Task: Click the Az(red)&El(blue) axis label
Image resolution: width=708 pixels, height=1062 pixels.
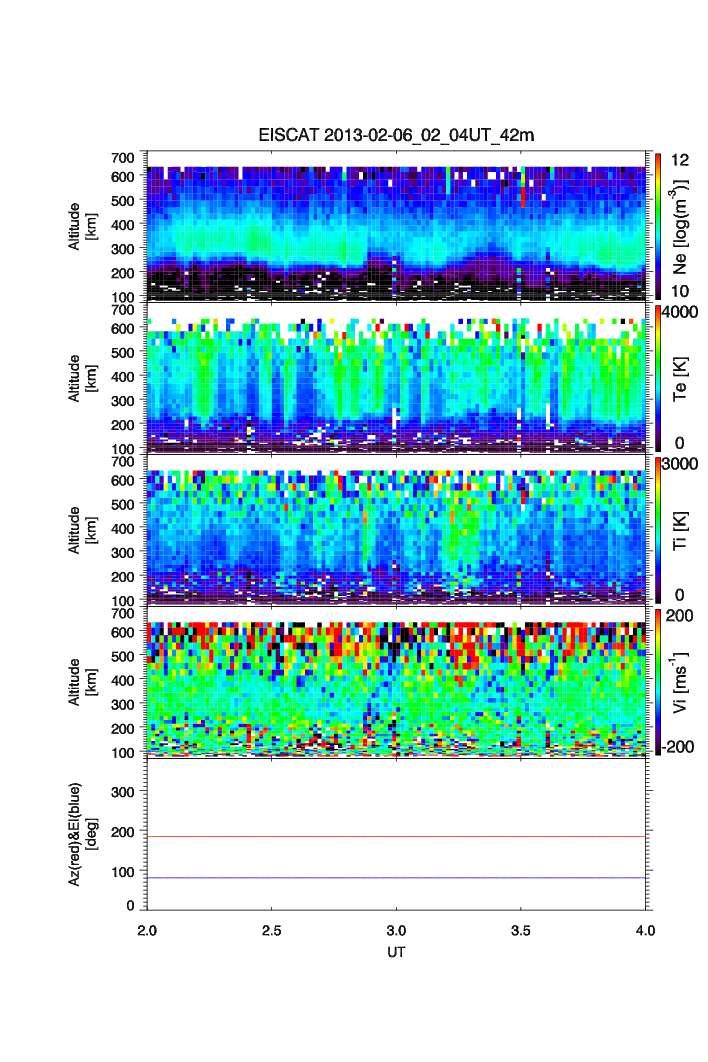Action: (81, 834)
